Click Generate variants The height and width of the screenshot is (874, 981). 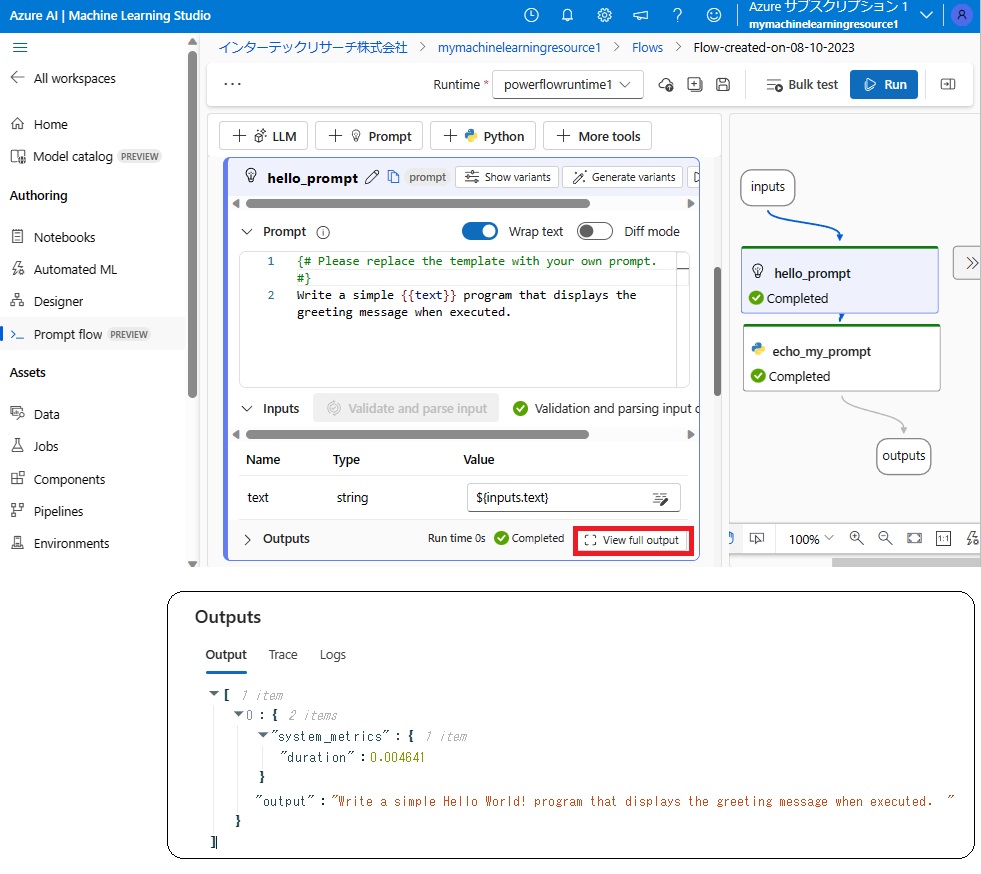pos(624,177)
